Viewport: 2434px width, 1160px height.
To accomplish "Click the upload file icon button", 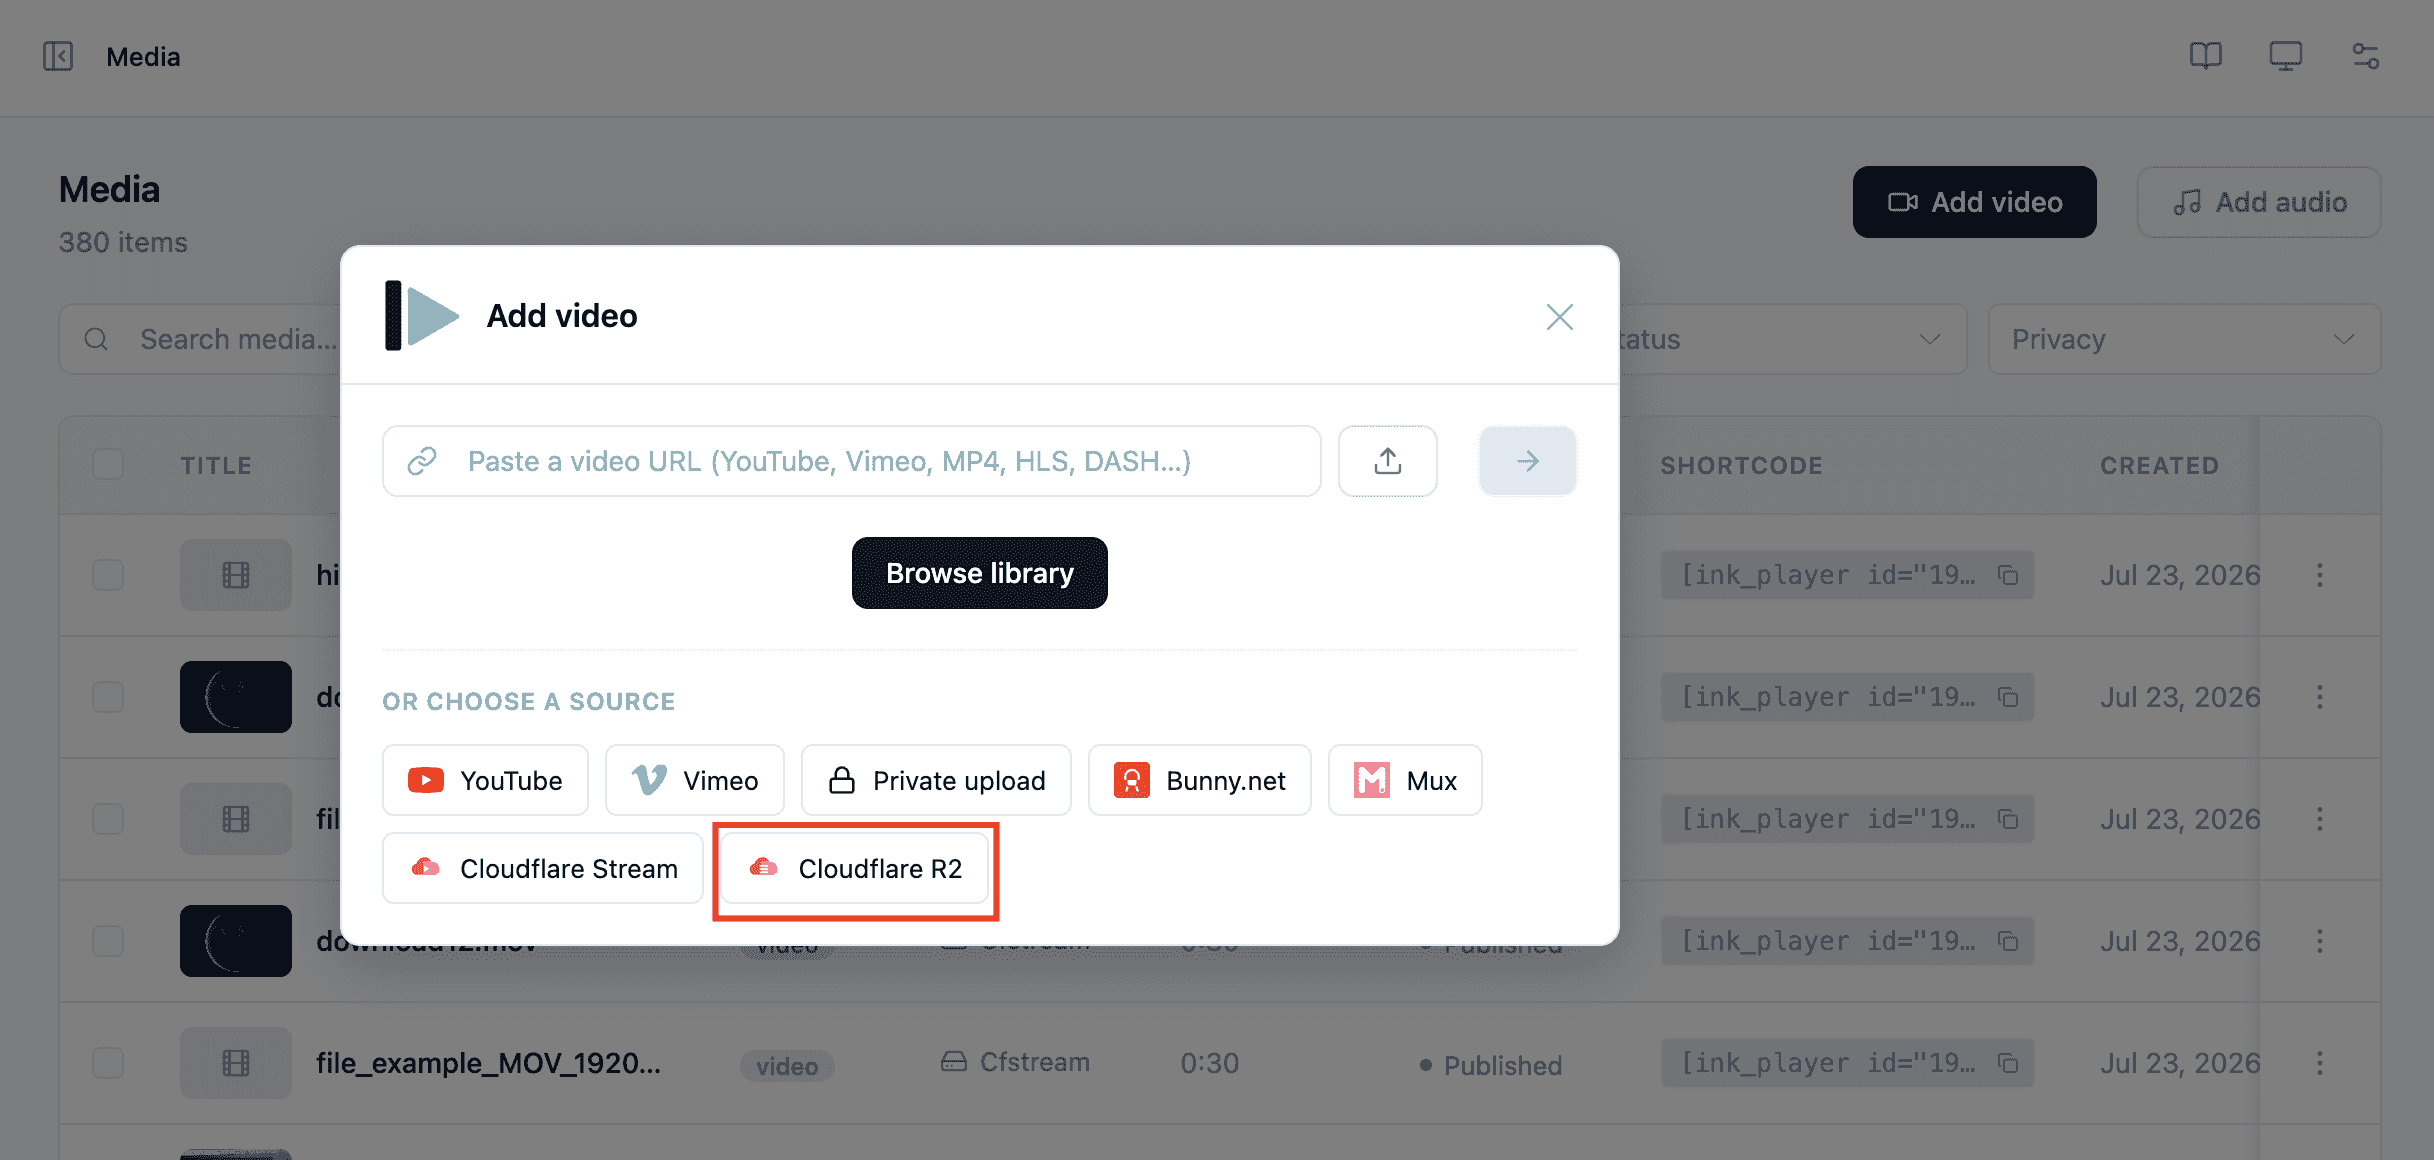I will click(1388, 461).
